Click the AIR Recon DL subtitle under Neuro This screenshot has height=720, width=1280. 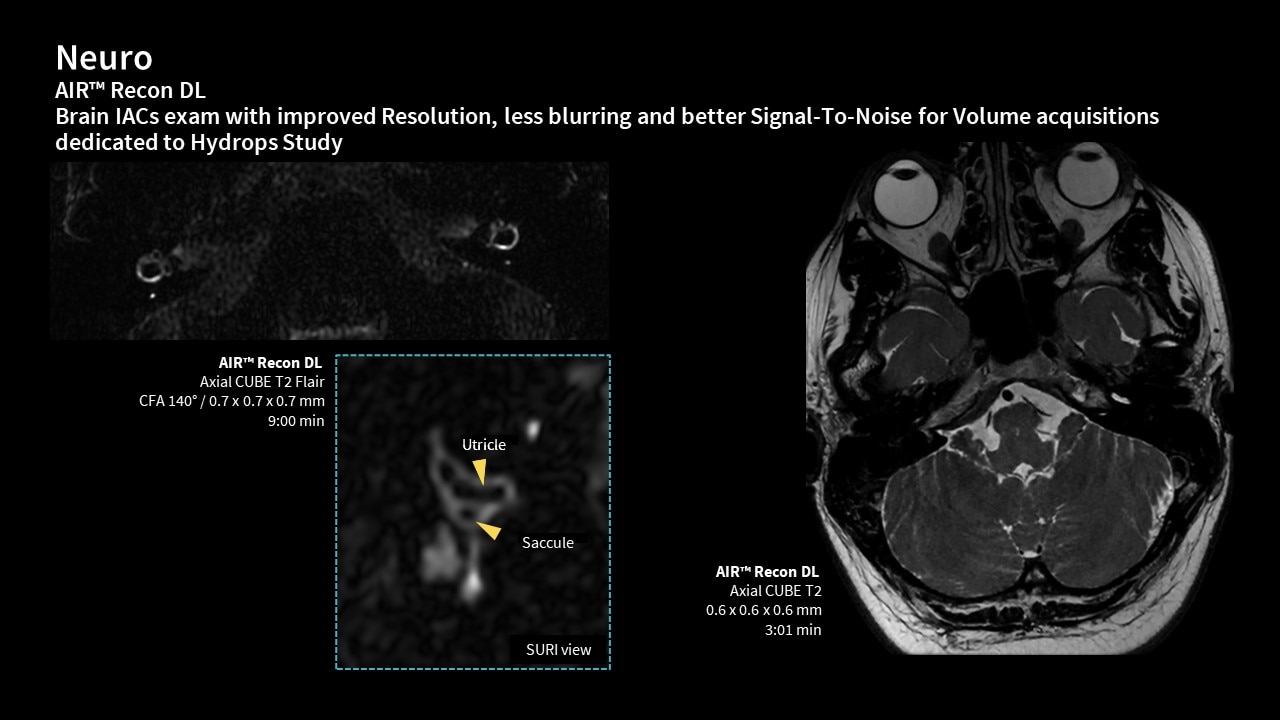[130, 91]
